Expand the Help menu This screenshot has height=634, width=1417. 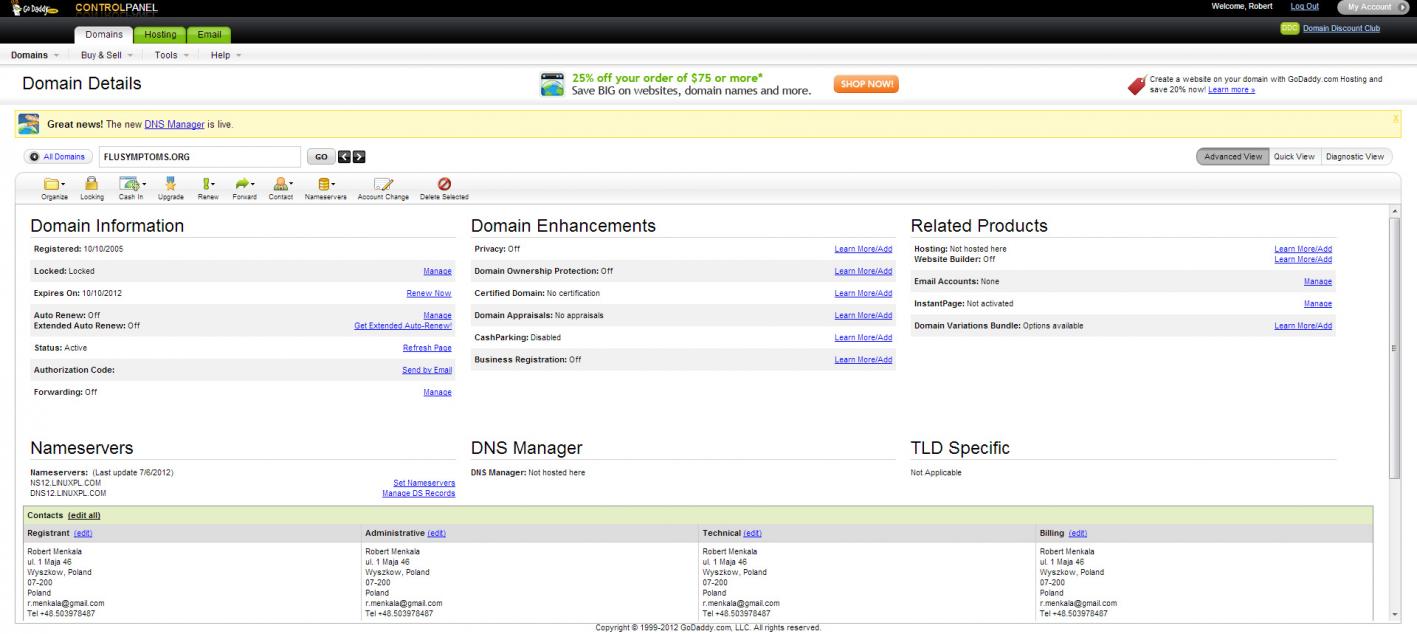pyautogui.click(x=226, y=54)
